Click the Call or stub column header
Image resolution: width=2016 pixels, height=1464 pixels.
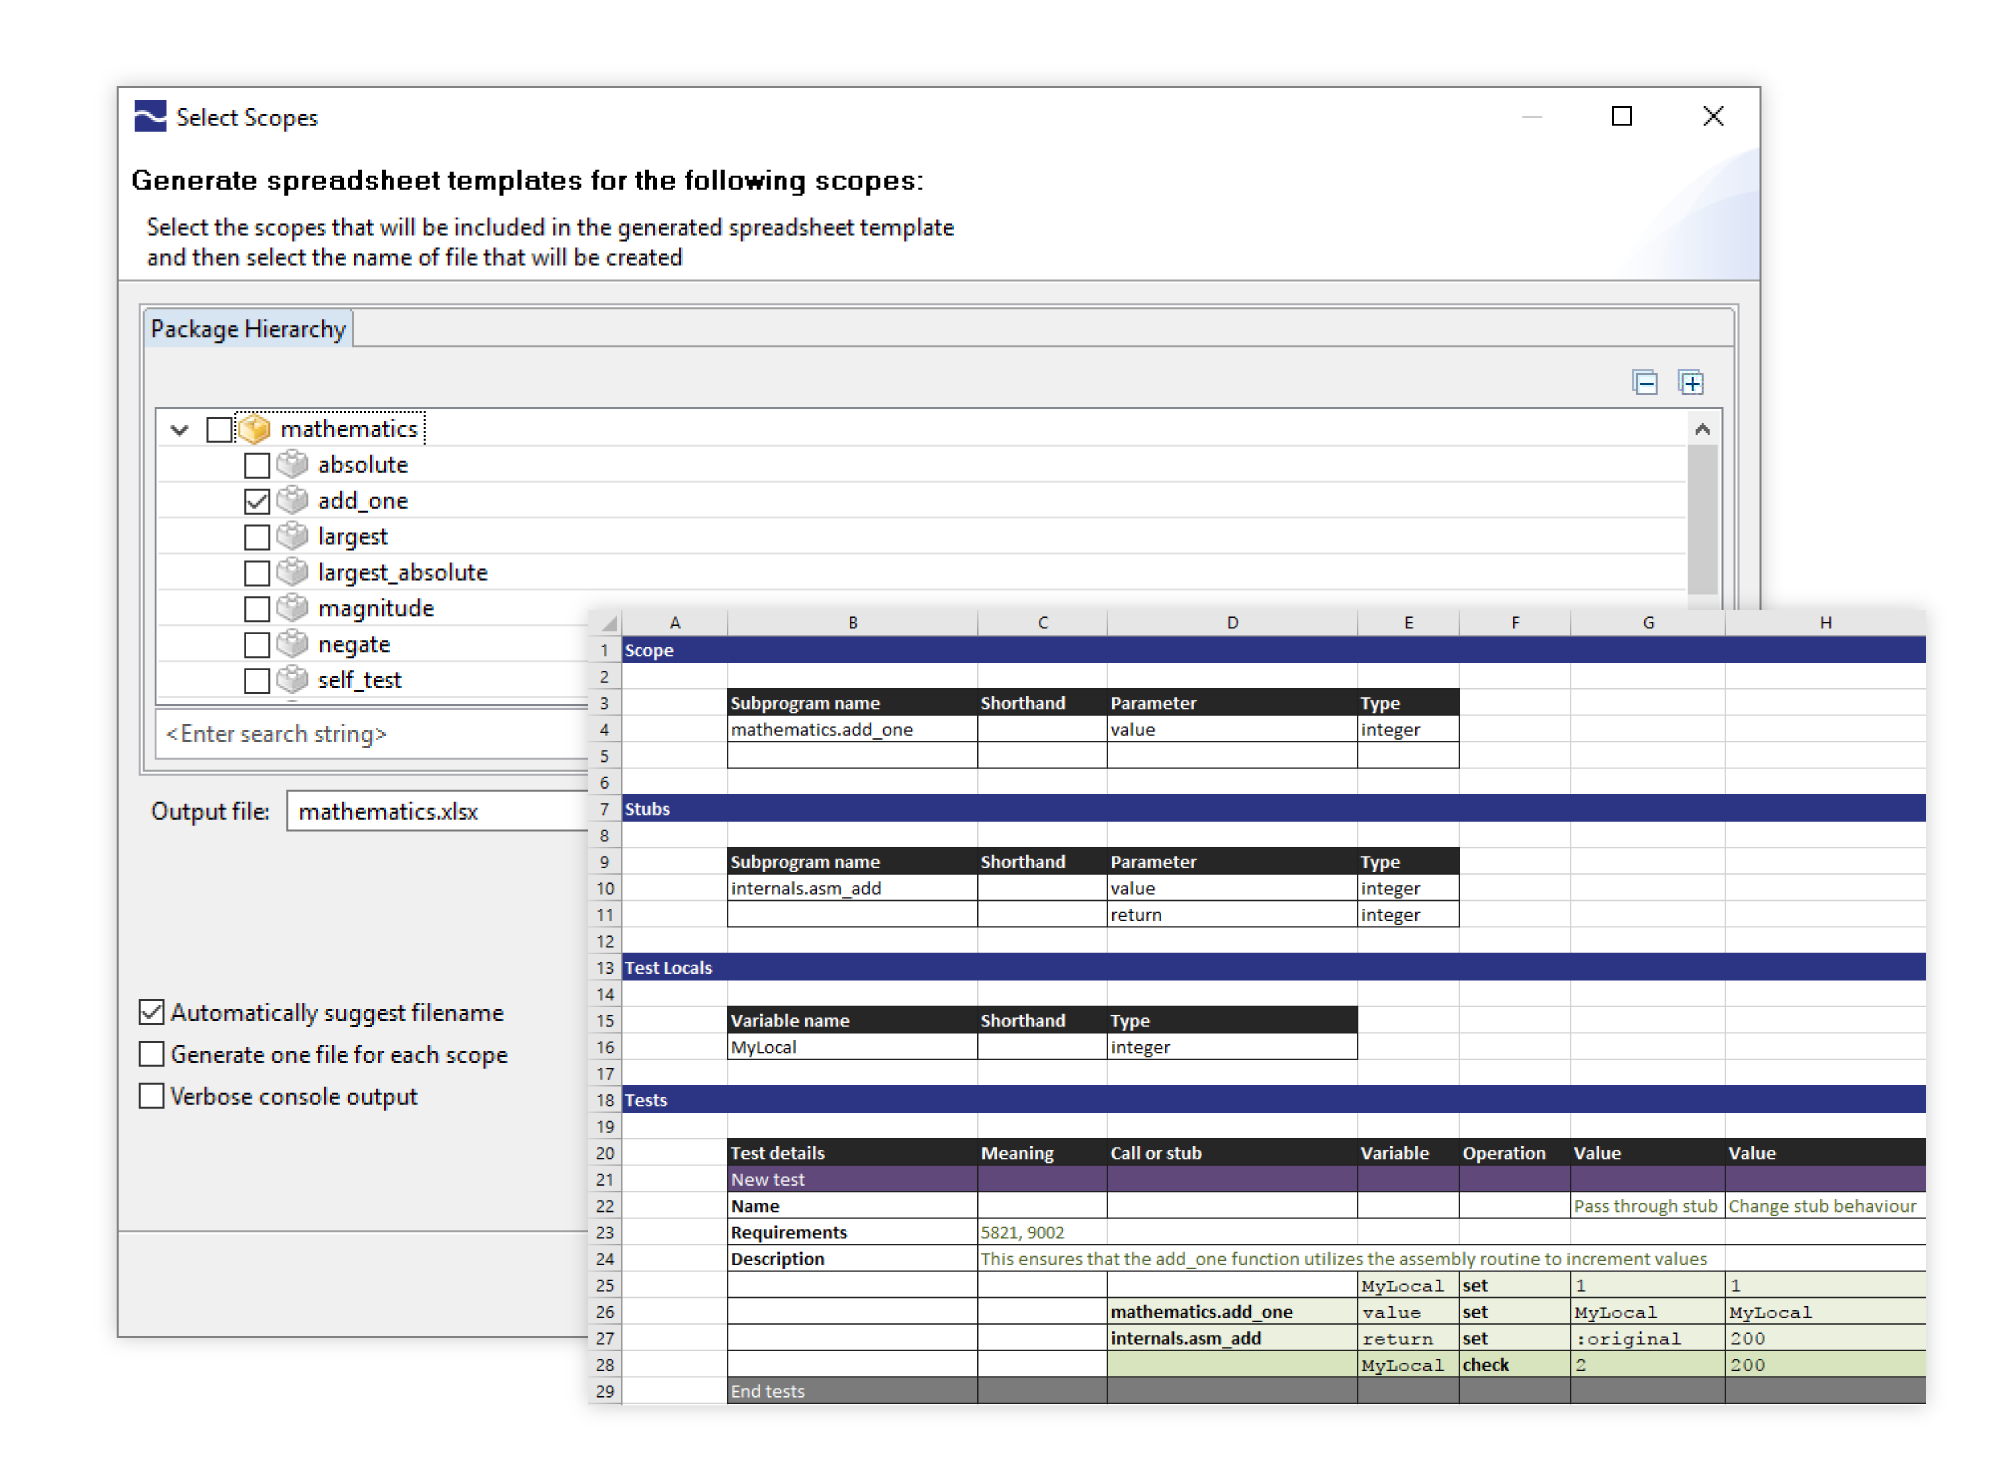[1232, 1153]
